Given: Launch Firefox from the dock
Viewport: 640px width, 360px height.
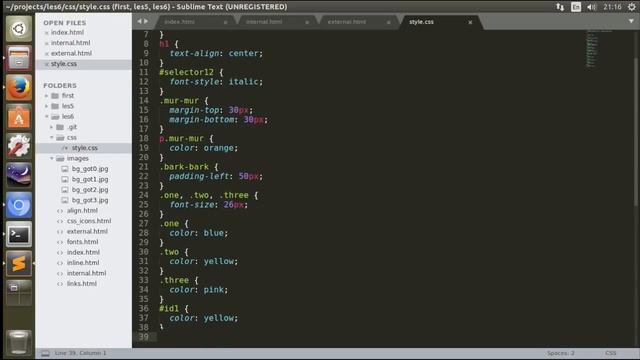Looking at the screenshot, I should point(19,87).
